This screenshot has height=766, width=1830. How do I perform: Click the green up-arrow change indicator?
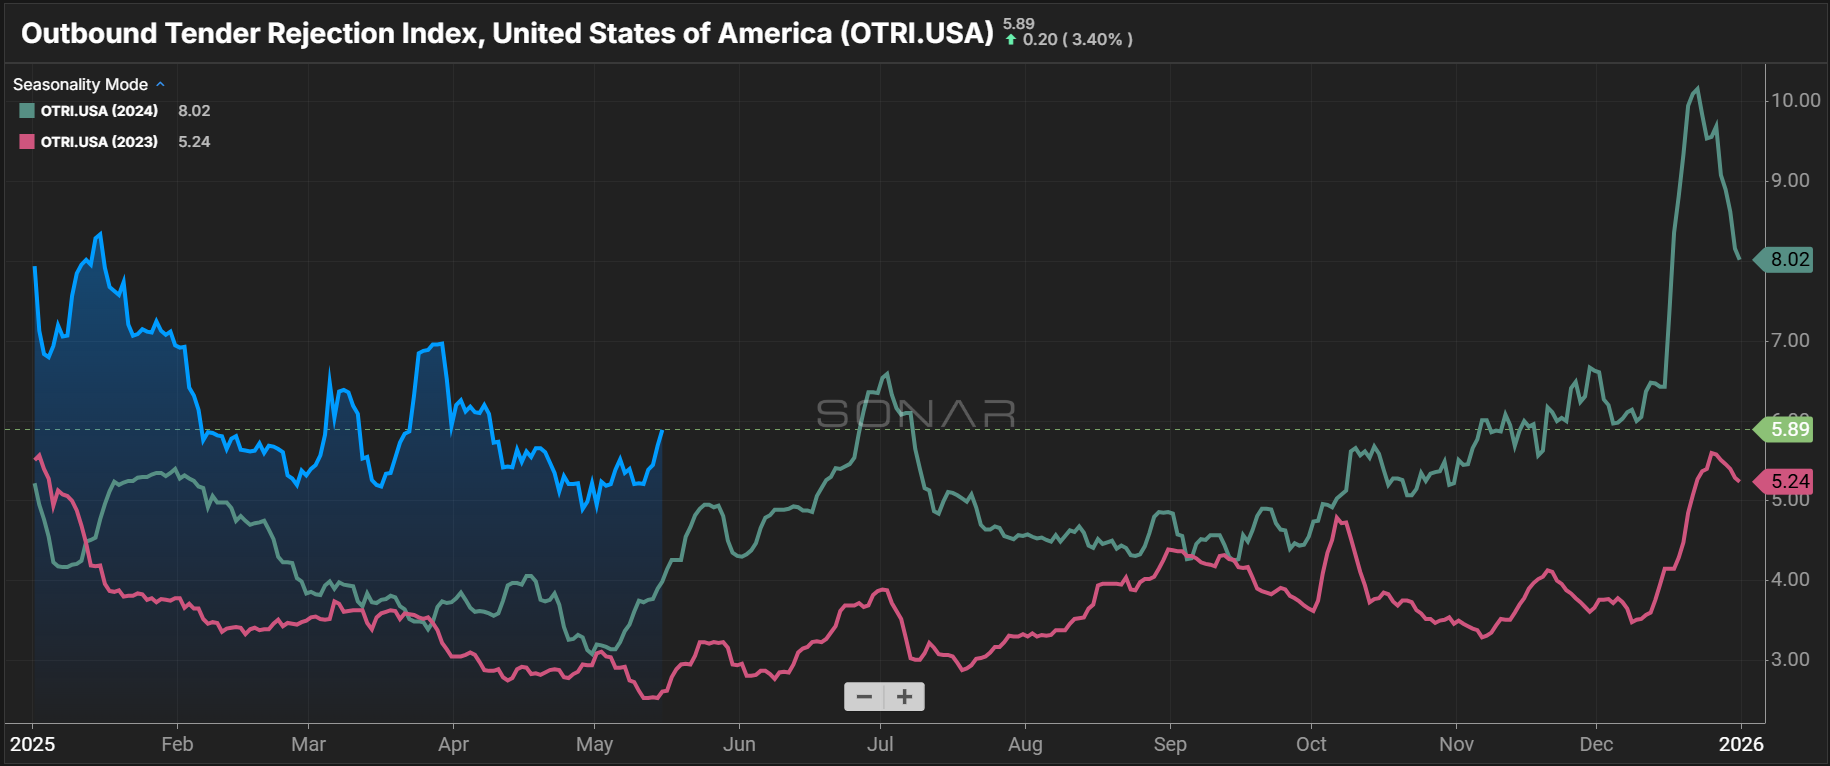point(1011,40)
